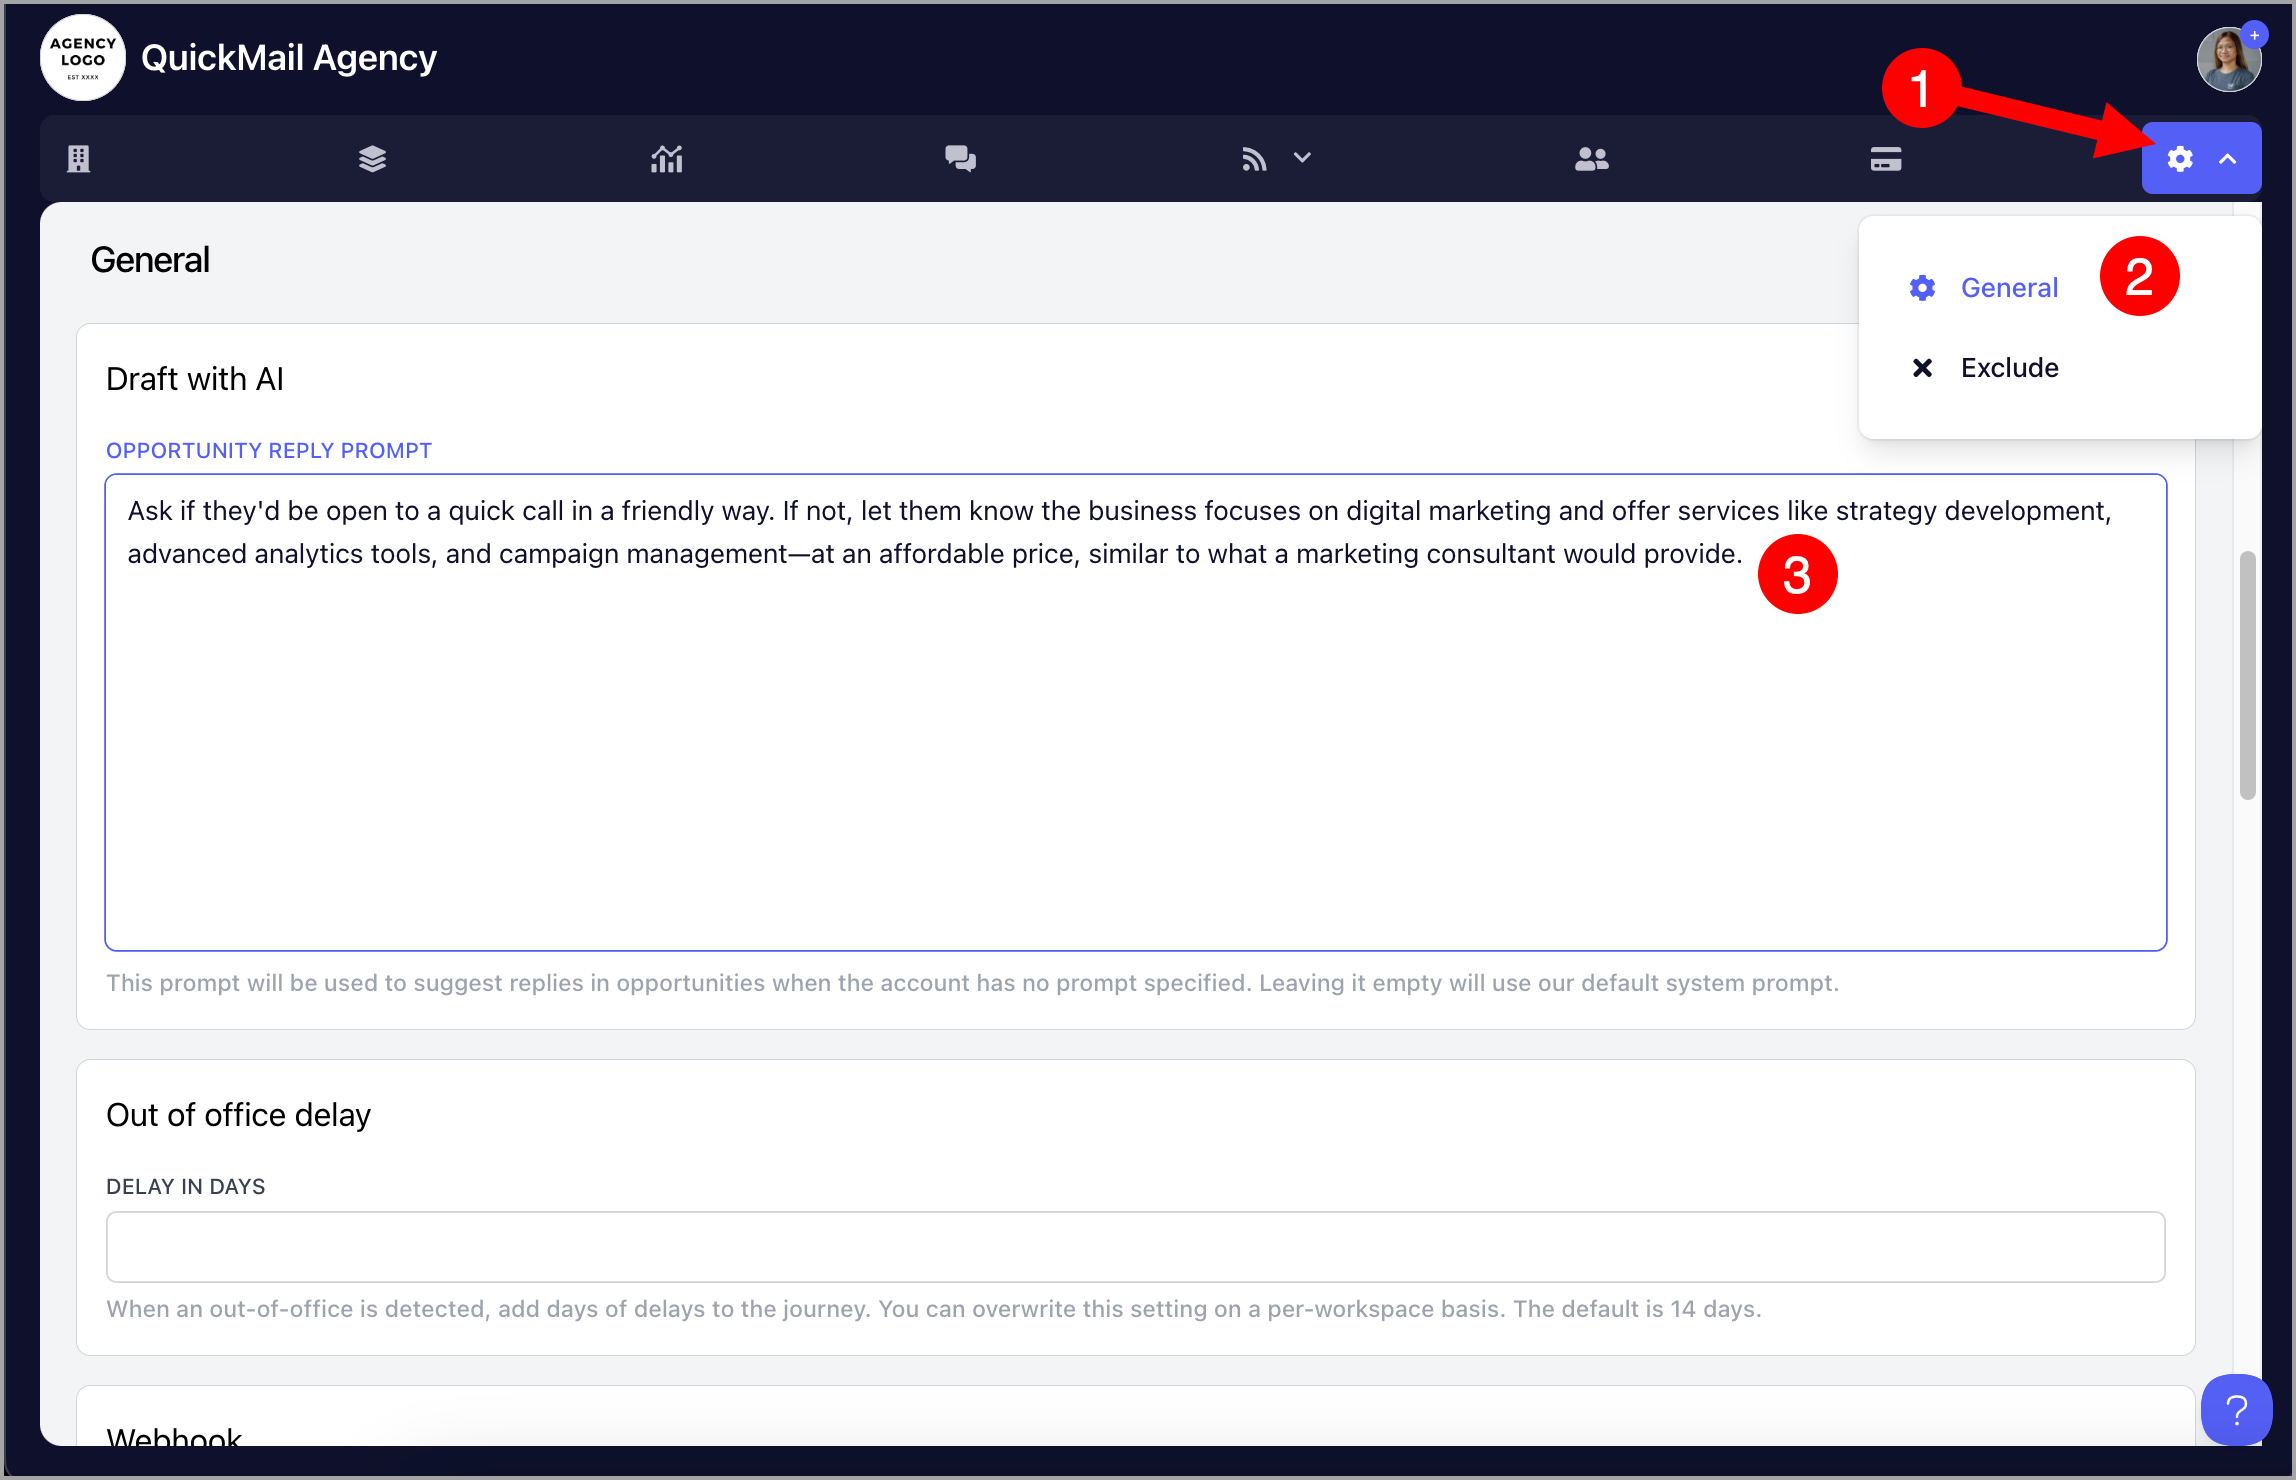Open the chat conversations icon in navbar
The height and width of the screenshot is (1480, 2296).
(960, 159)
